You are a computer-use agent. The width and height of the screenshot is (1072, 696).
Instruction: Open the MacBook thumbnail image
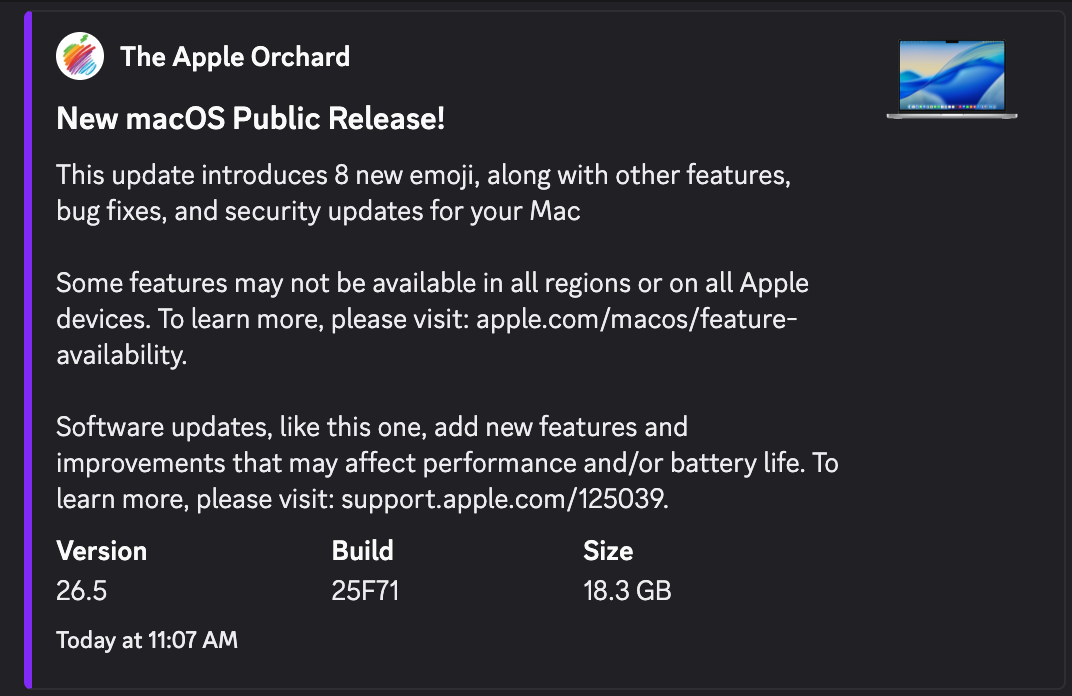[x=952, y=79]
